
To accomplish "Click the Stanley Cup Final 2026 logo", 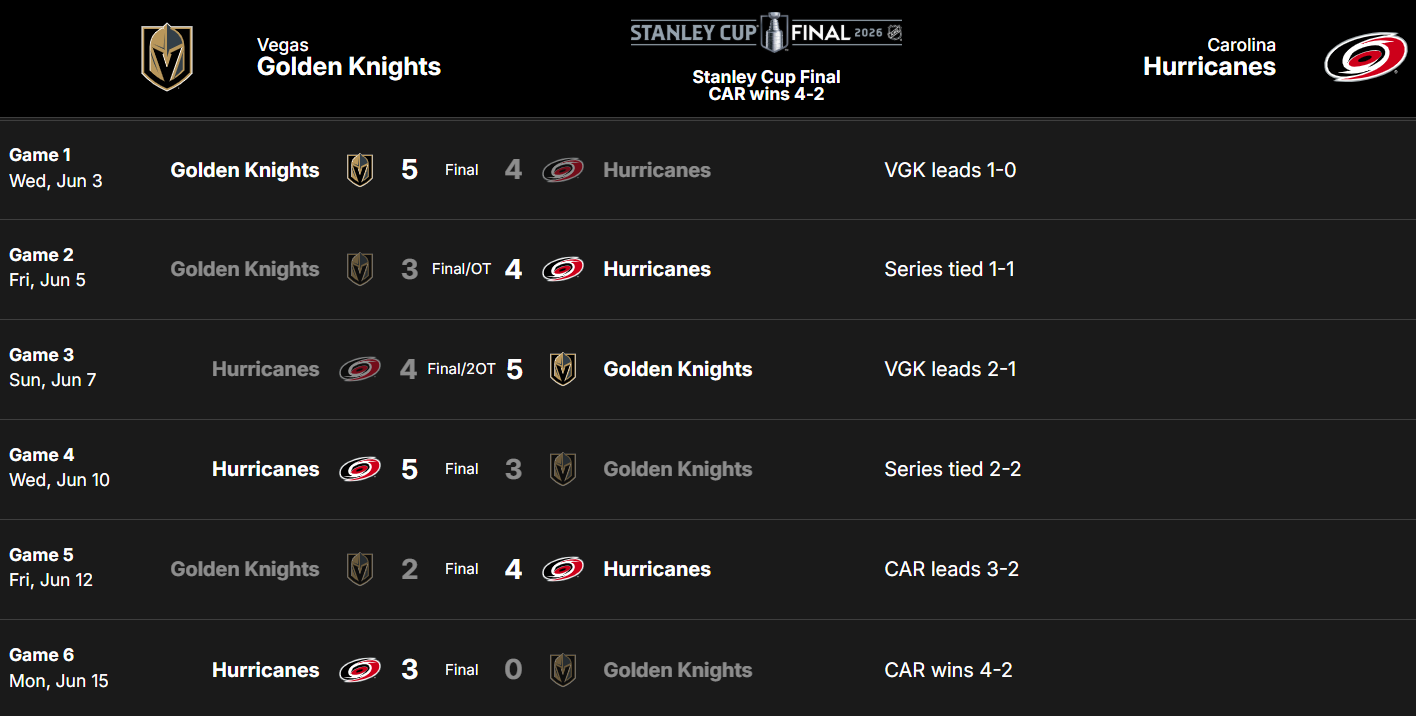I will (x=766, y=33).
